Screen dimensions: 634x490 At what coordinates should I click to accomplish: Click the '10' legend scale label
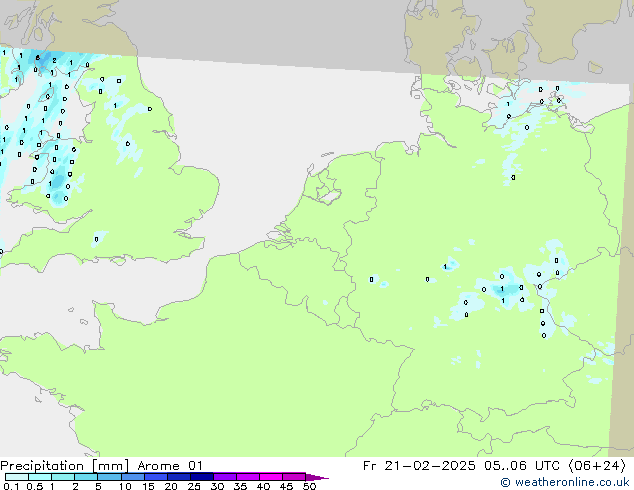(125, 486)
